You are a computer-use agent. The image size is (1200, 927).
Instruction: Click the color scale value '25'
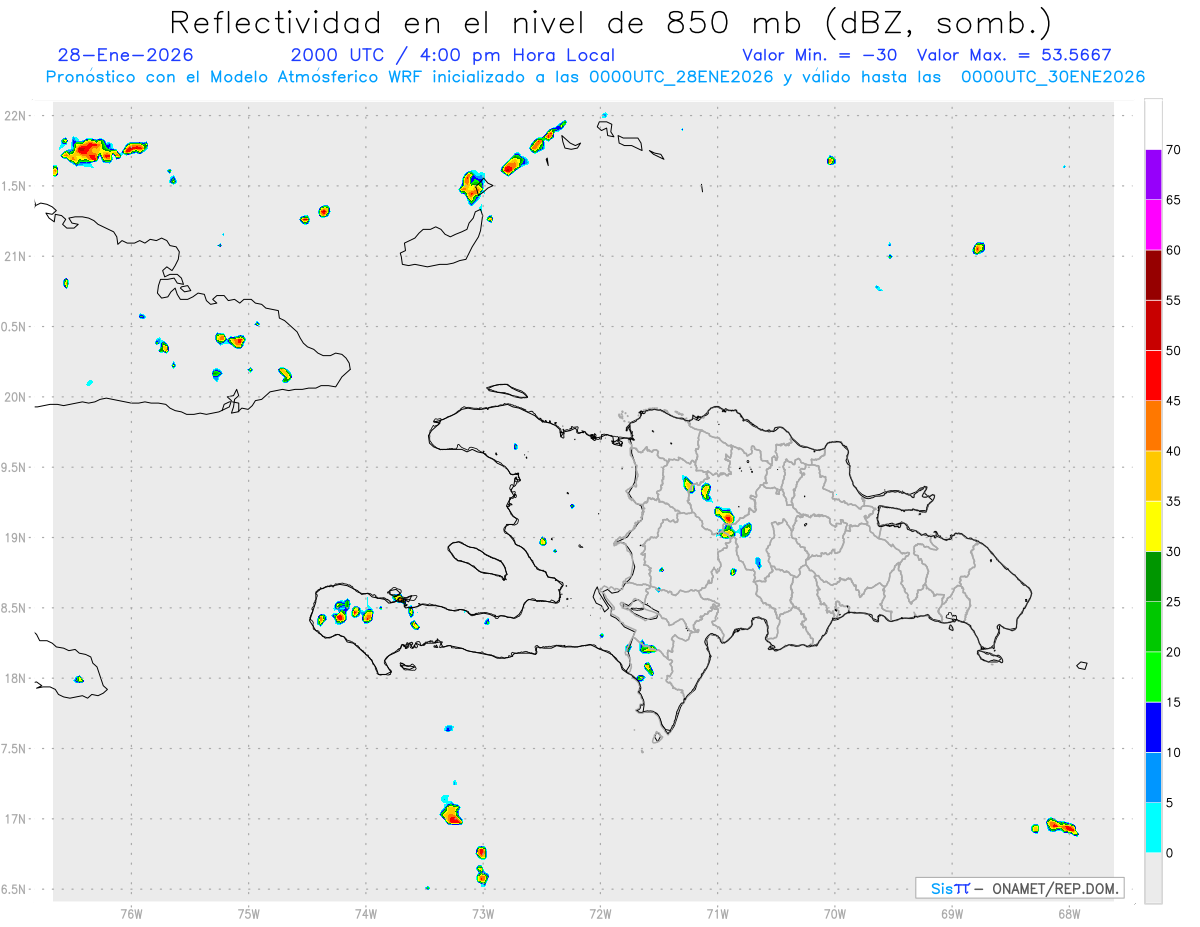[x=1174, y=602]
